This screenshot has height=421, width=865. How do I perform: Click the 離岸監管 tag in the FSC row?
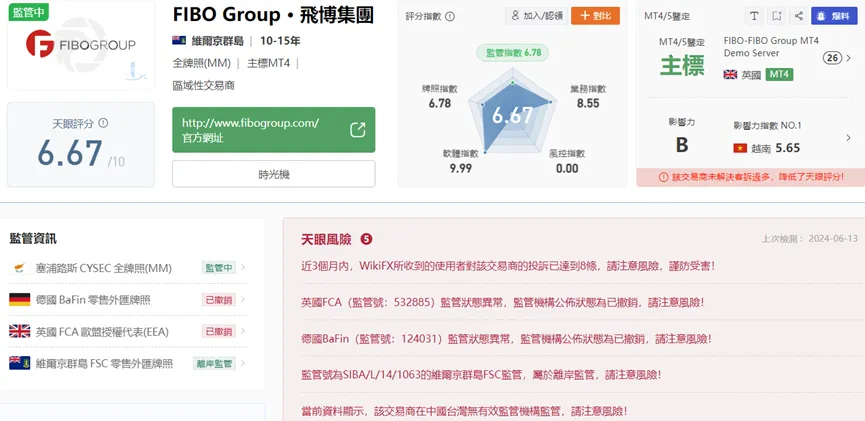(214, 363)
